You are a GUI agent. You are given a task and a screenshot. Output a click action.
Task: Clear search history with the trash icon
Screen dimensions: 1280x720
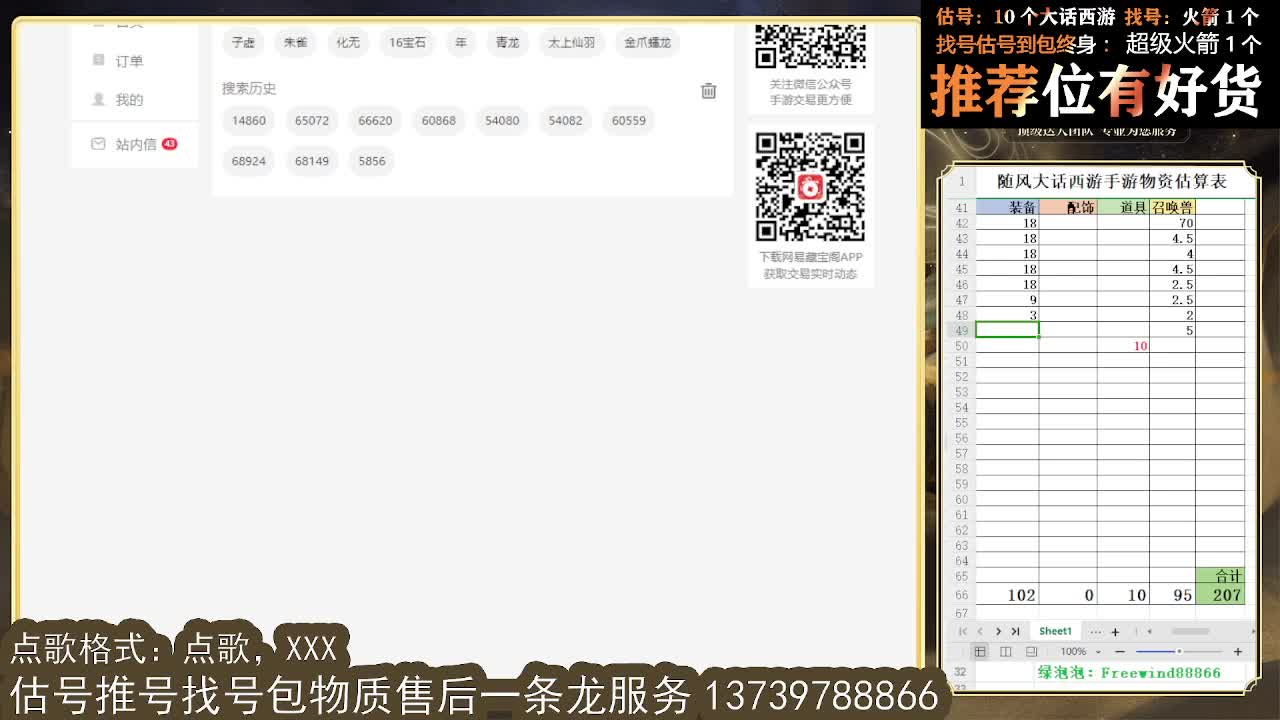(x=709, y=91)
